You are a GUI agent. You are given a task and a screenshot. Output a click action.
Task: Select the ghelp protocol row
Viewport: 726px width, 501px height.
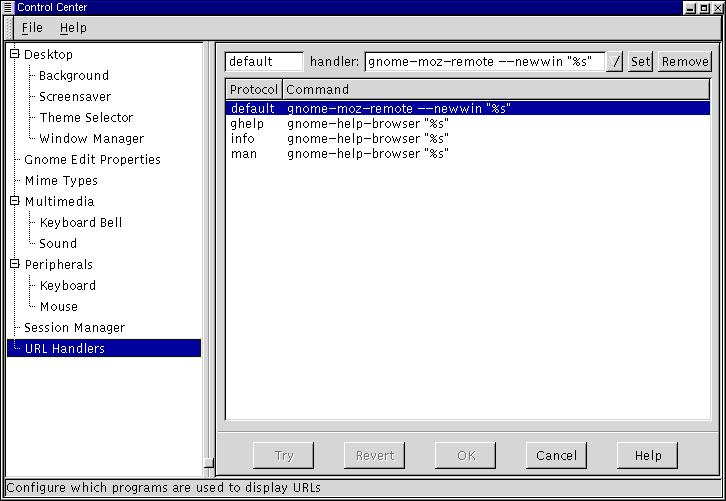(x=248, y=123)
